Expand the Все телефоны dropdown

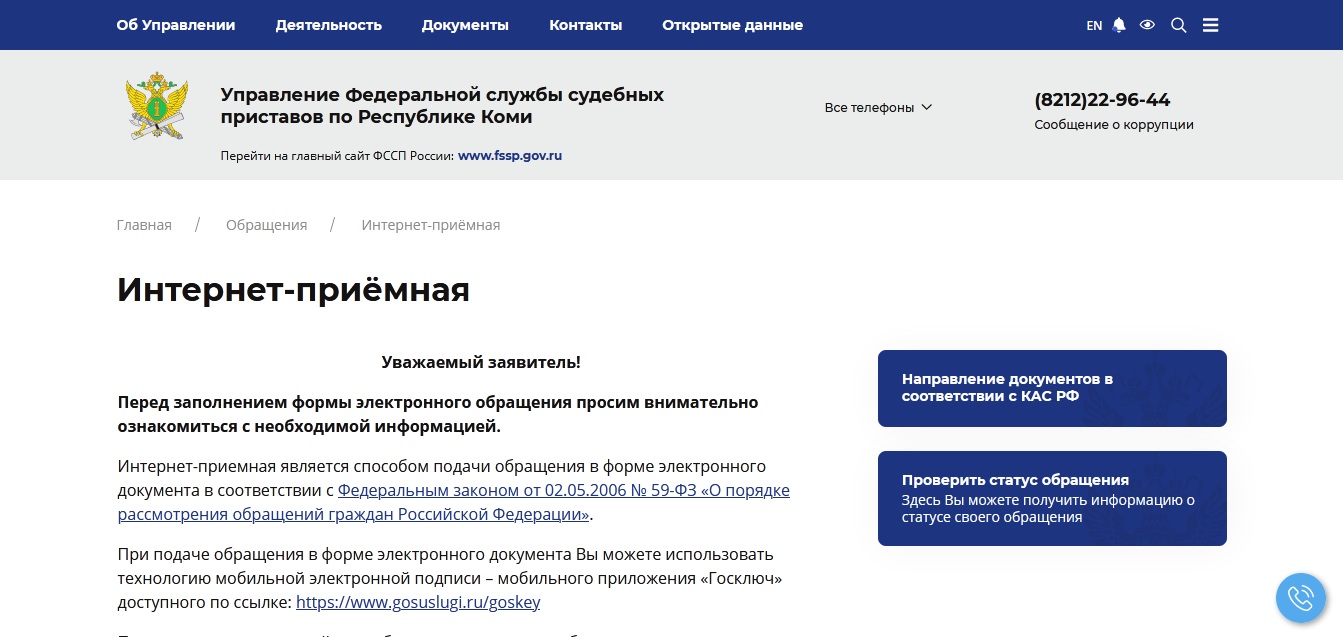click(x=878, y=107)
